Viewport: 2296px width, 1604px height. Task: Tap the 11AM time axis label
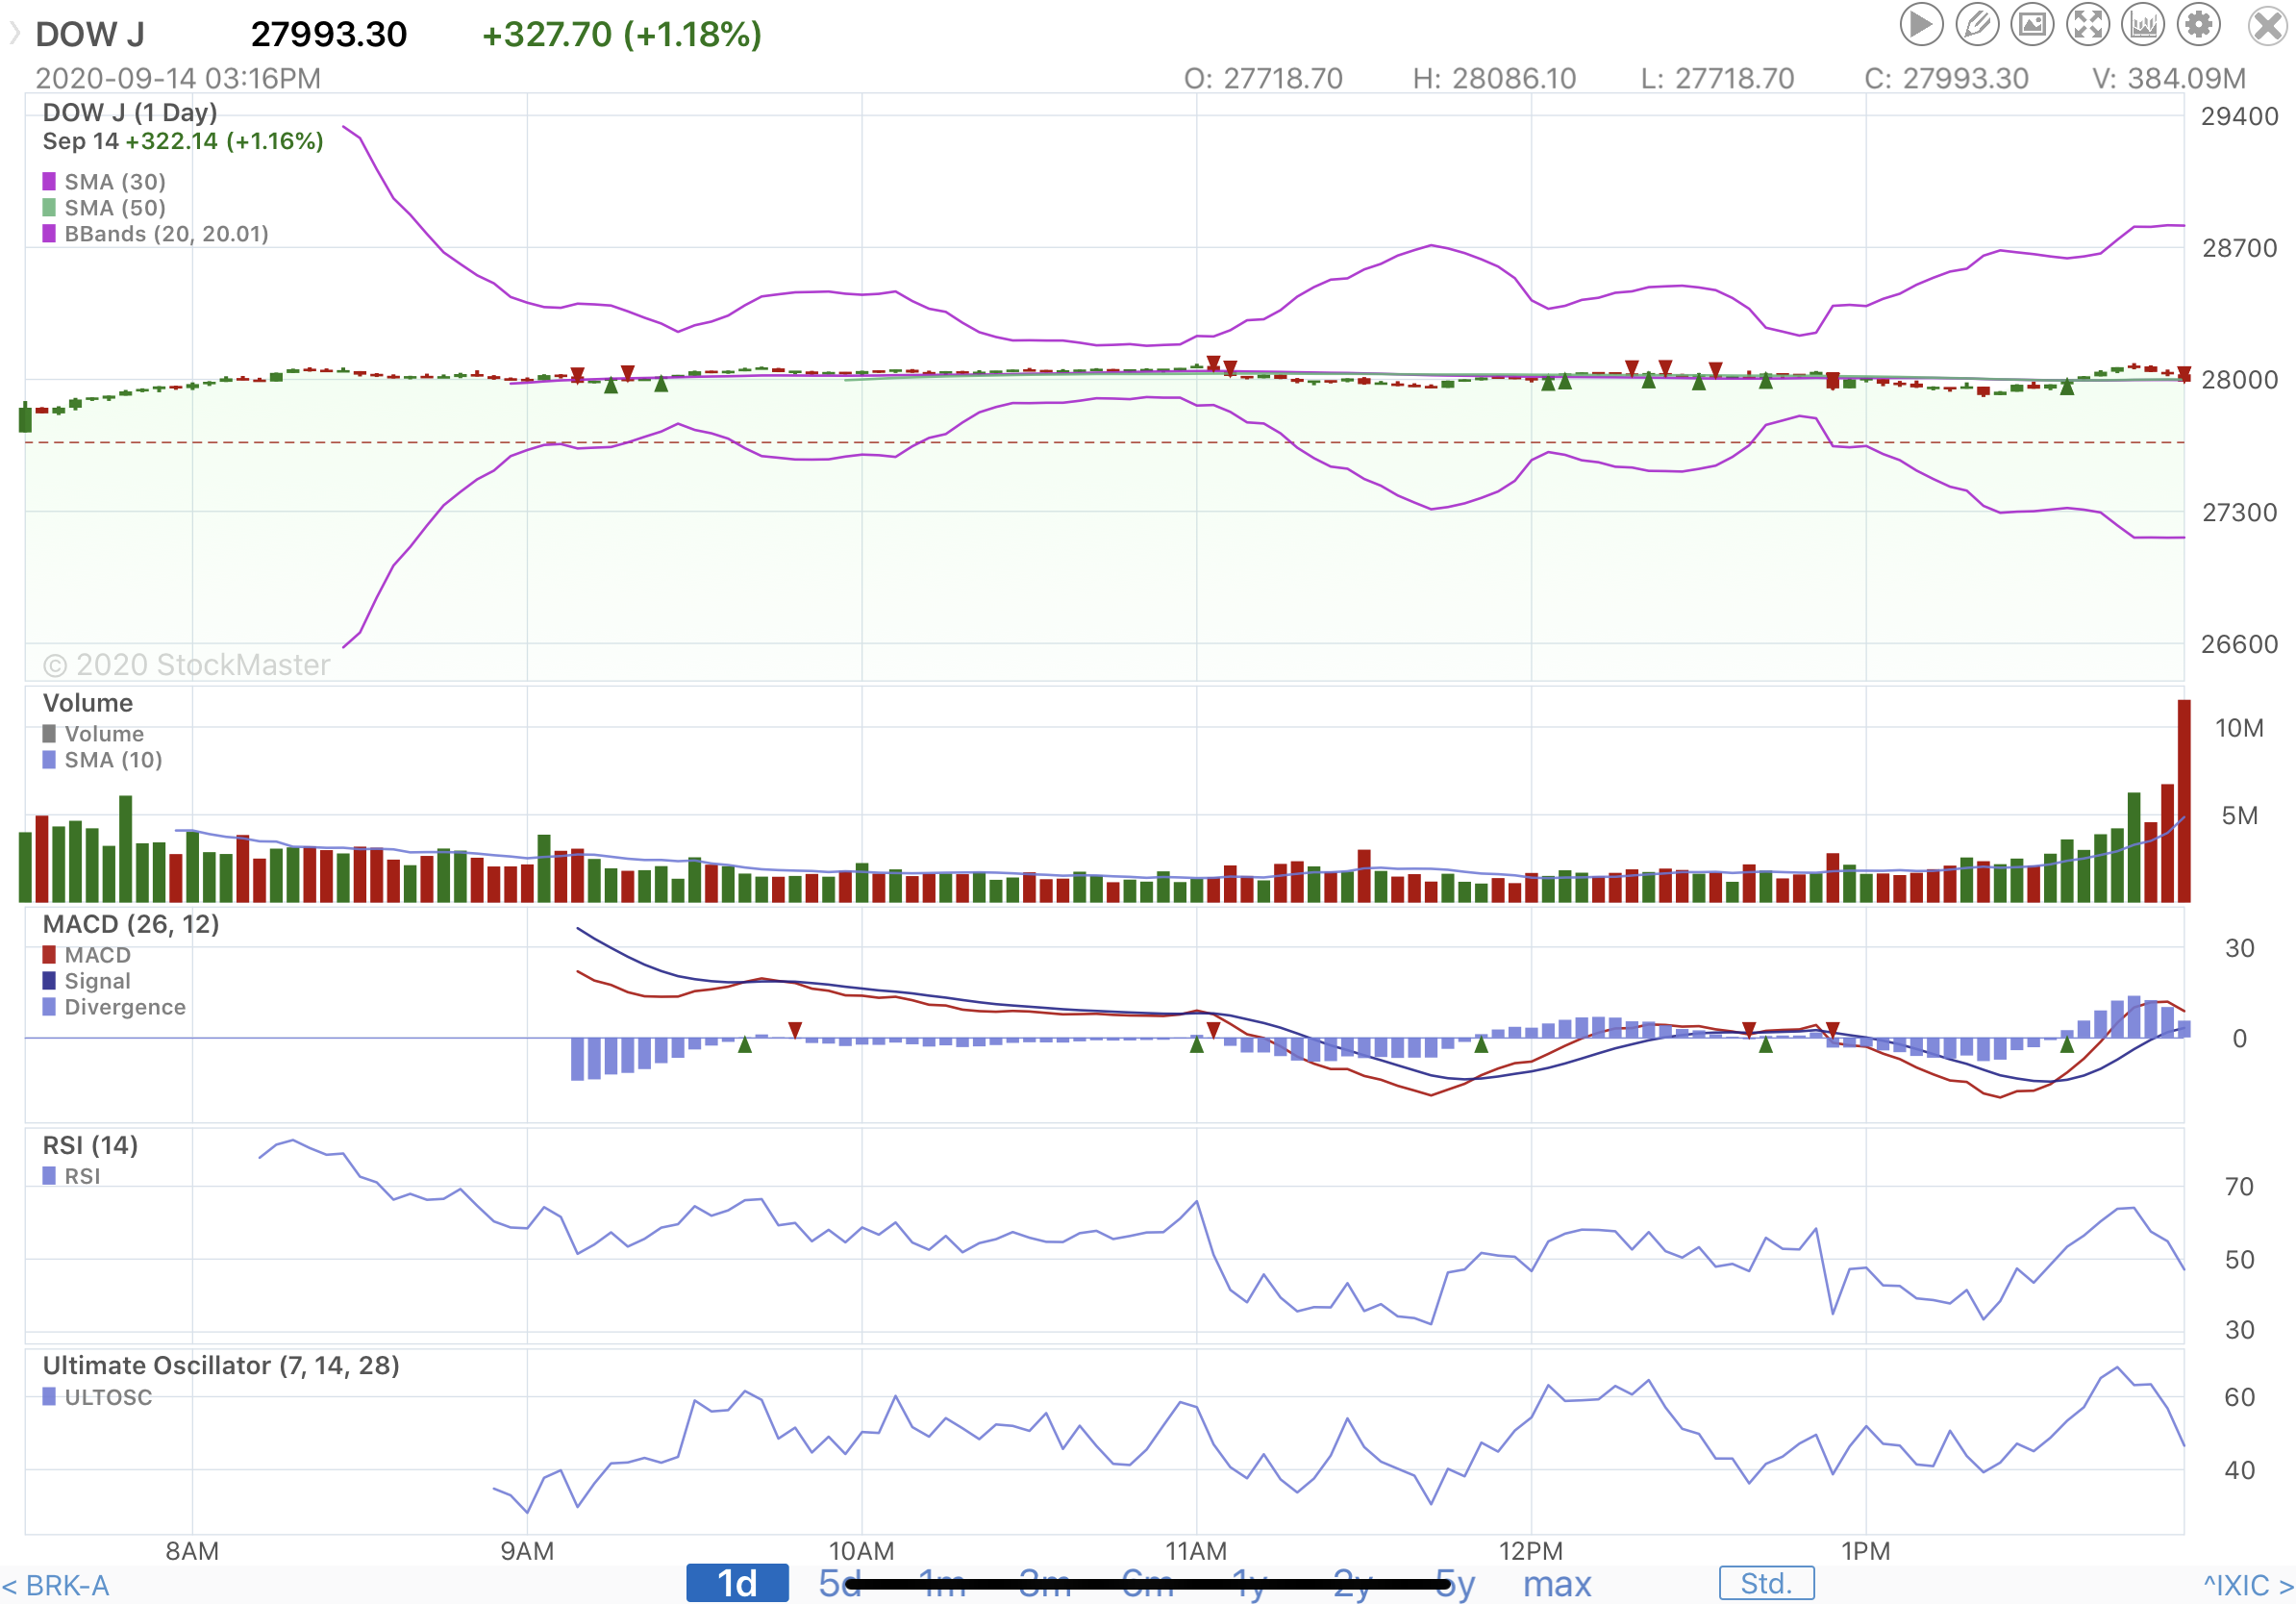click(x=1196, y=1551)
